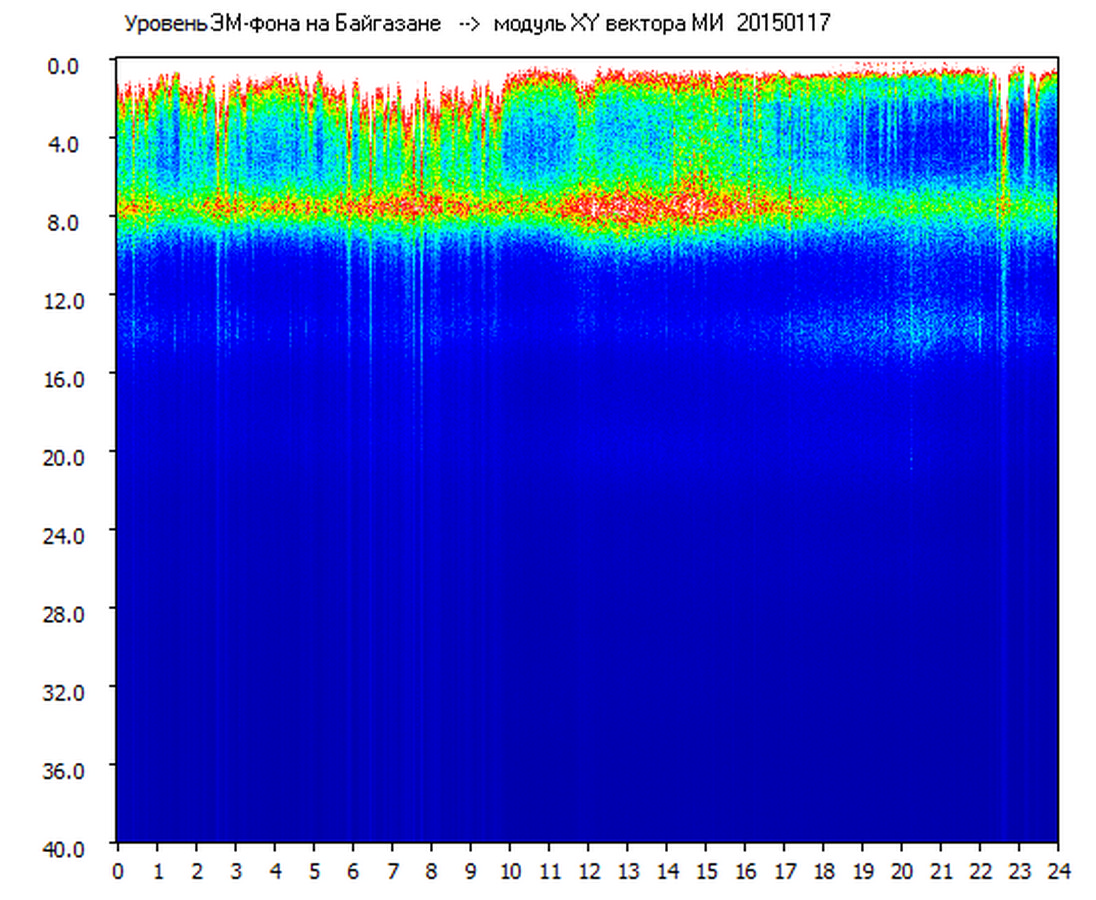Click the faint light band near hour 20 at 14.0
Screen dimensions: 1096x900
pyautogui.click(x=905, y=328)
